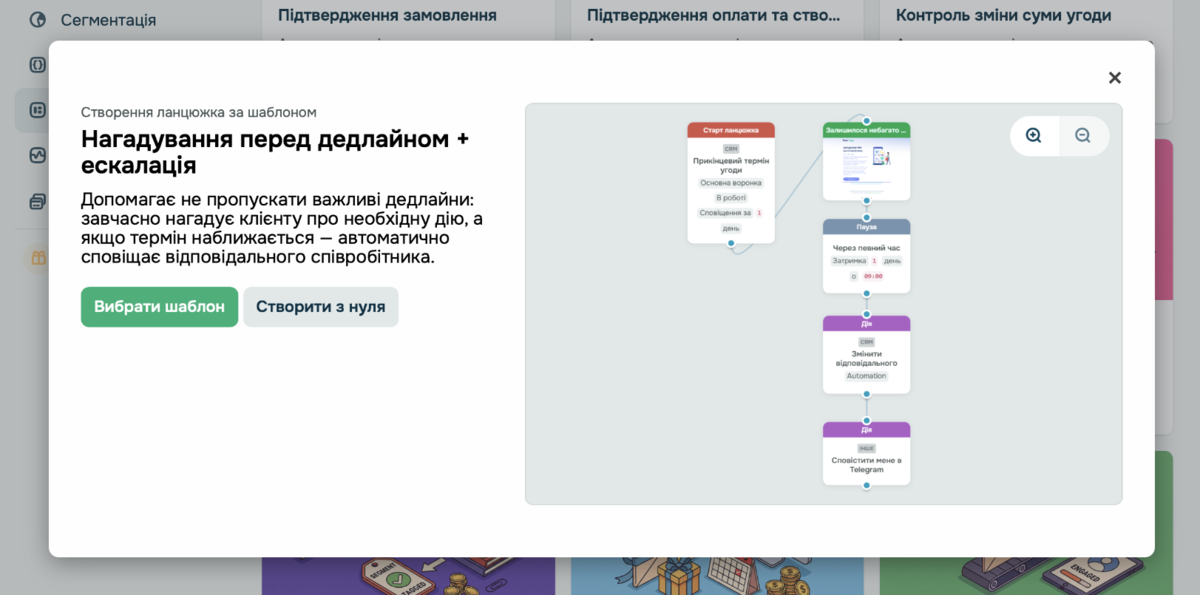Click the Затримка tag in Пауза node
Screen dimensions: 1200x595
[x=849, y=261]
